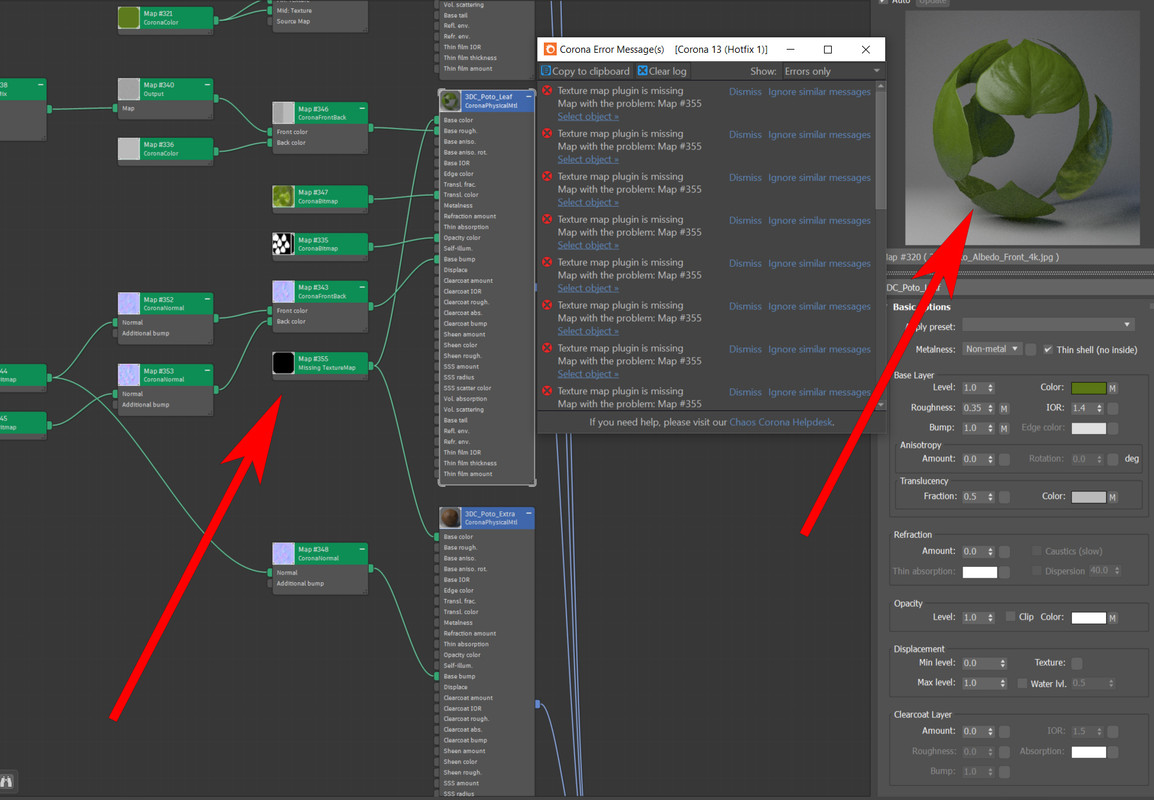Toggle the Water lvl. checkbox
The image size is (1154, 800).
[x=1022, y=684]
